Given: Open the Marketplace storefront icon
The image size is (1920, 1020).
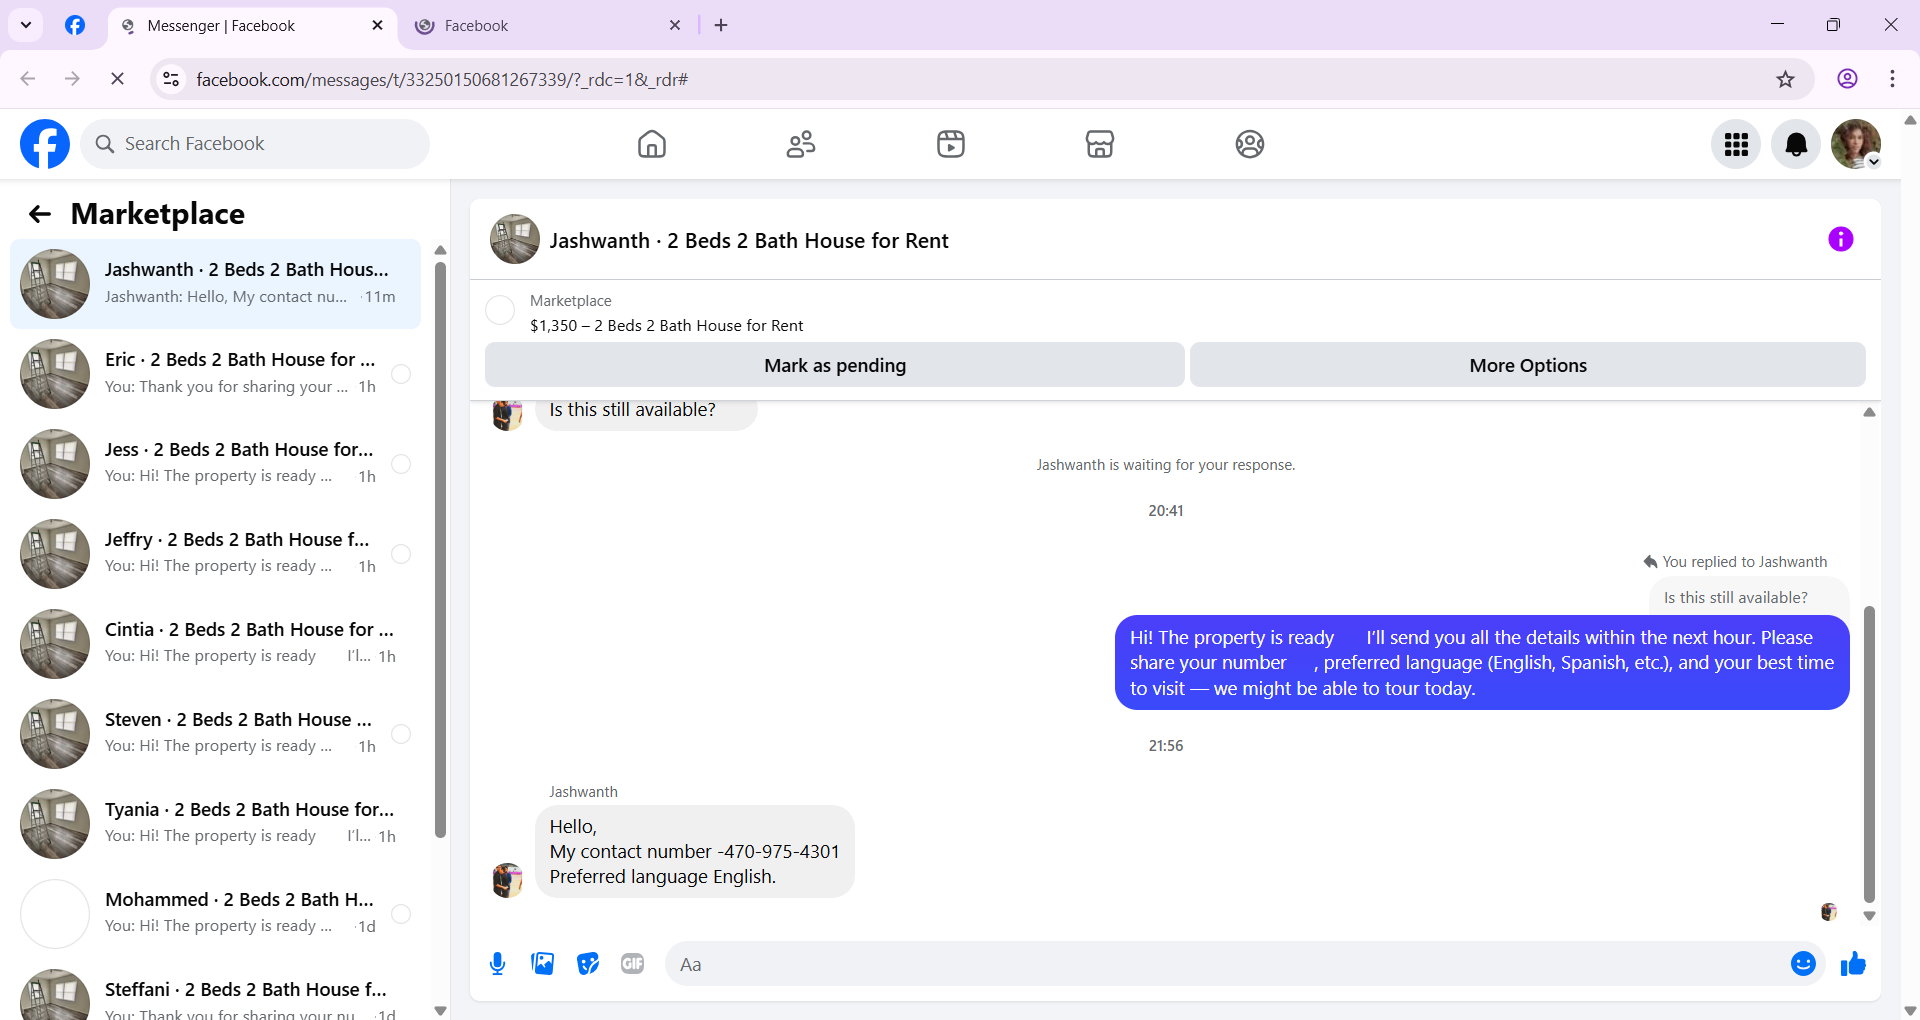Looking at the screenshot, I should 1100,144.
